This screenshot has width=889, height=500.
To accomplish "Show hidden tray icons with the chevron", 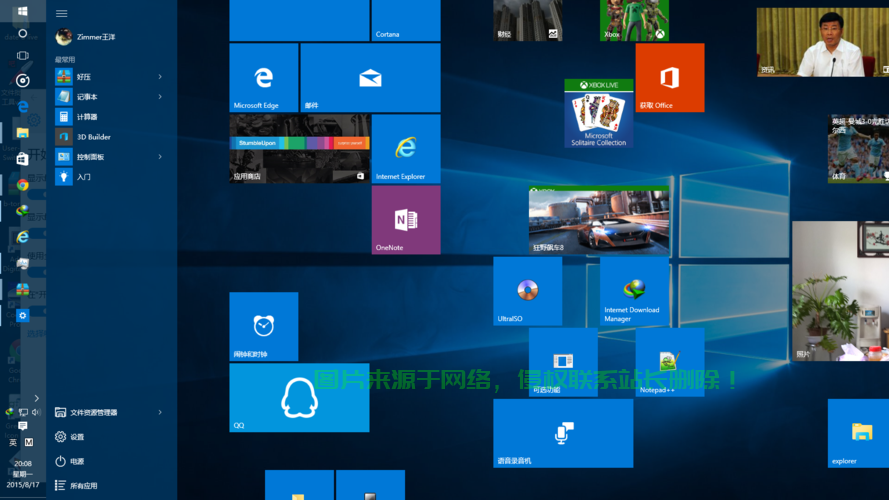I will pos(36,399).
